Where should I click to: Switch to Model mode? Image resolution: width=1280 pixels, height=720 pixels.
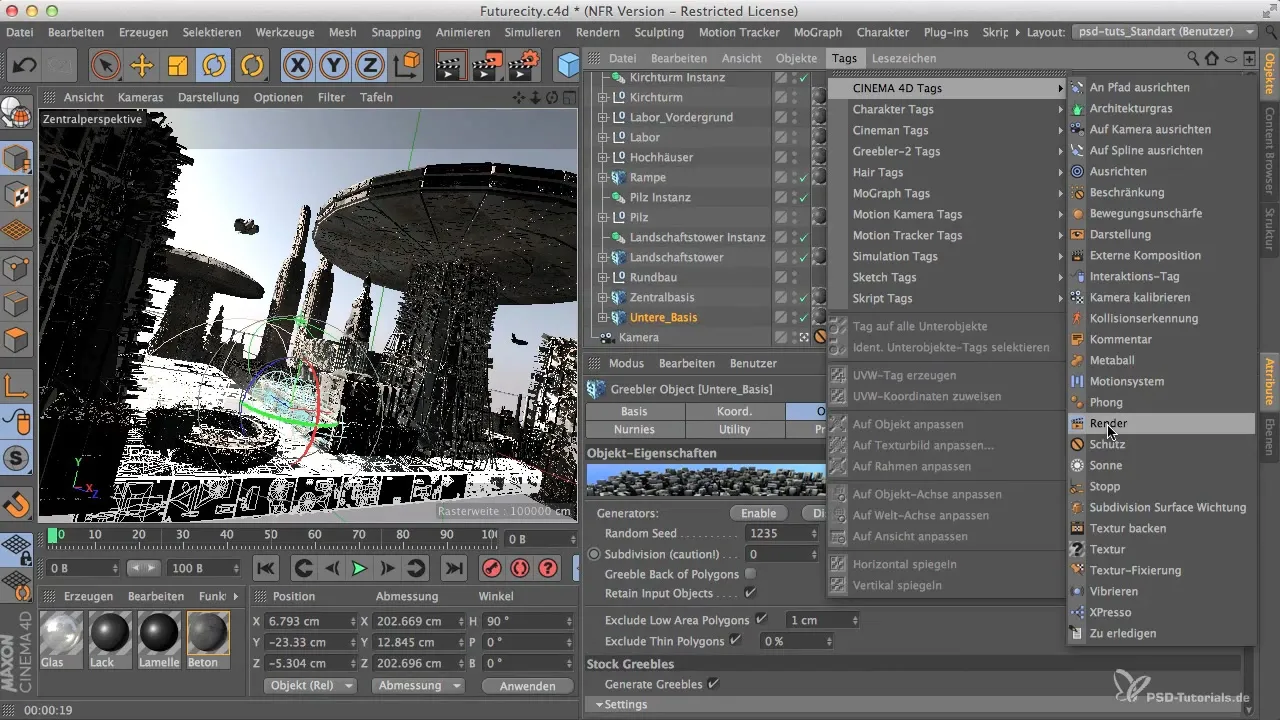click(x=17, y=160)
